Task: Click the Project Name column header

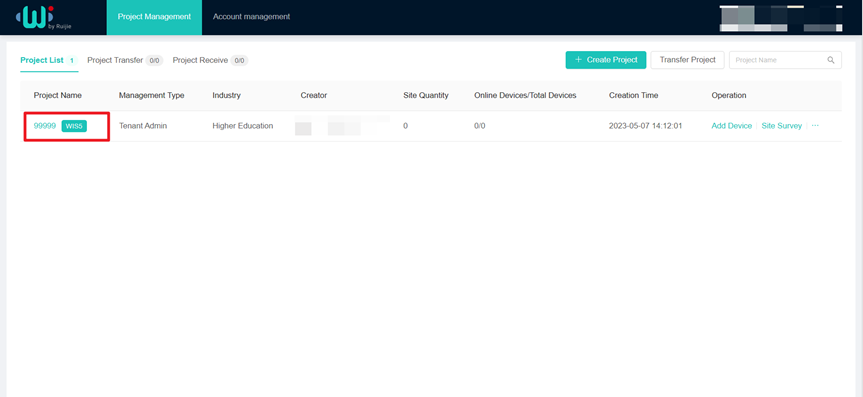Action: [58, 95]
